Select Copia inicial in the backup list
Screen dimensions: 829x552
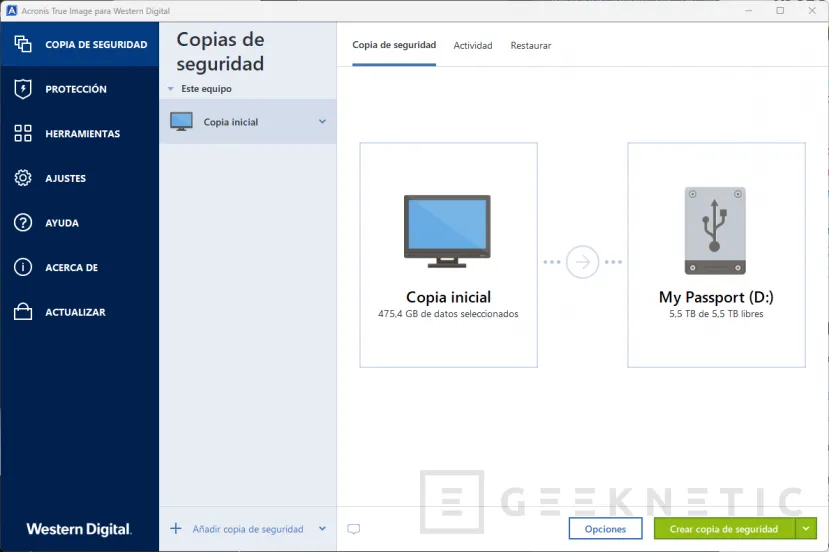[247, 122]
